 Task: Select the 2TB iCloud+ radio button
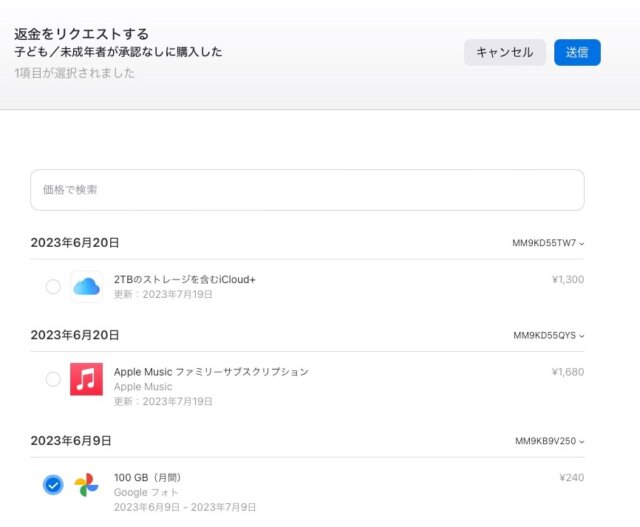pyautogui.click(x=53, y=287)
